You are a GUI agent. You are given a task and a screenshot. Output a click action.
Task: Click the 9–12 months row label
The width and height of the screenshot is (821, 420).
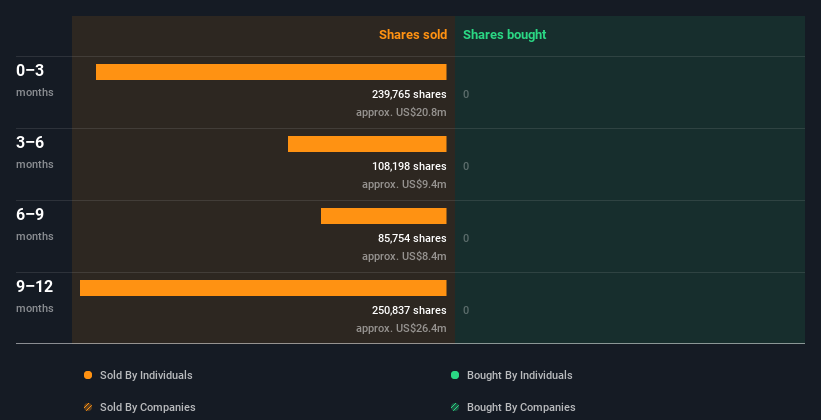point(34,294)
